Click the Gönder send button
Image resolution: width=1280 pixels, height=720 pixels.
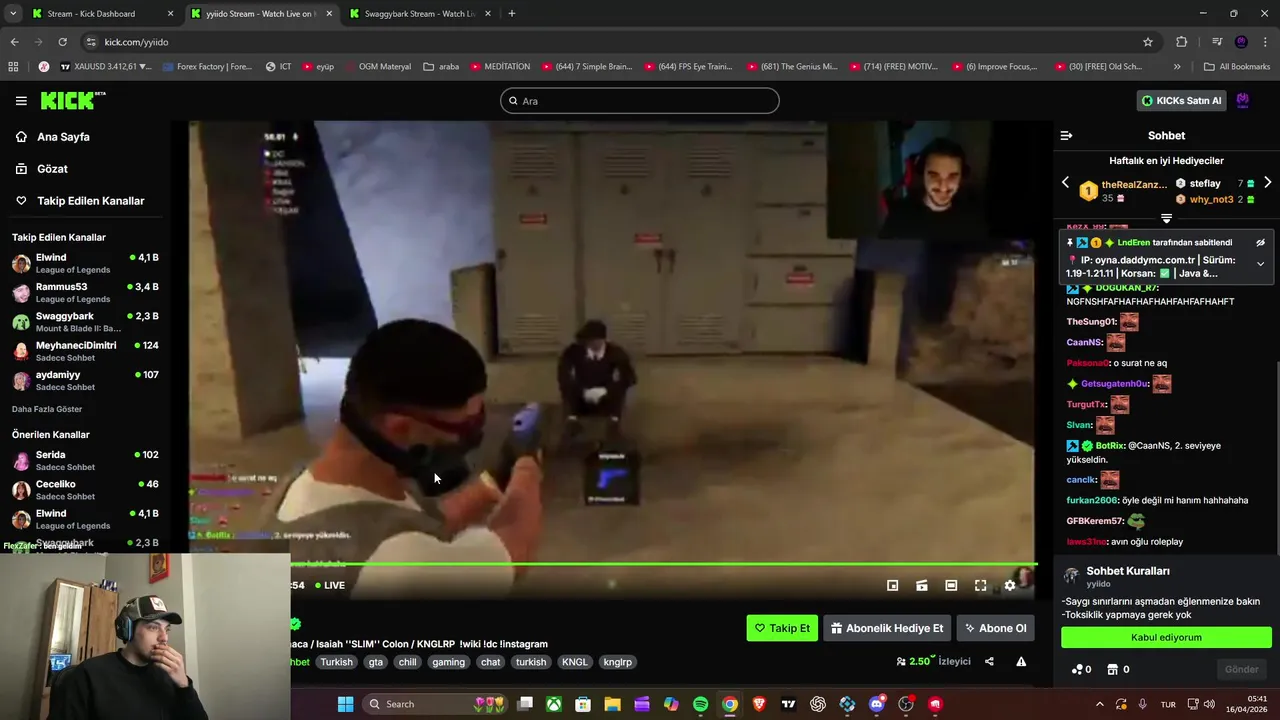point(1242,669)
